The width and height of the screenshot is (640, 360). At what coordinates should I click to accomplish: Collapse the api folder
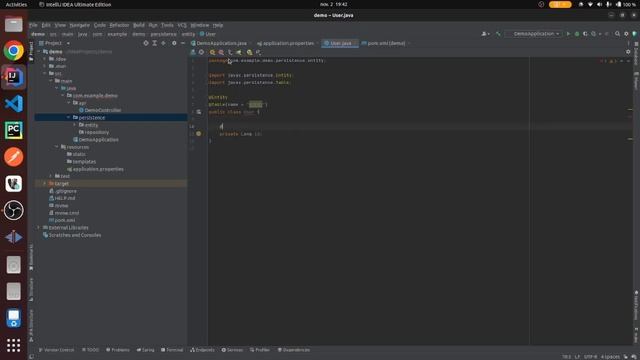tap(69, 103)
